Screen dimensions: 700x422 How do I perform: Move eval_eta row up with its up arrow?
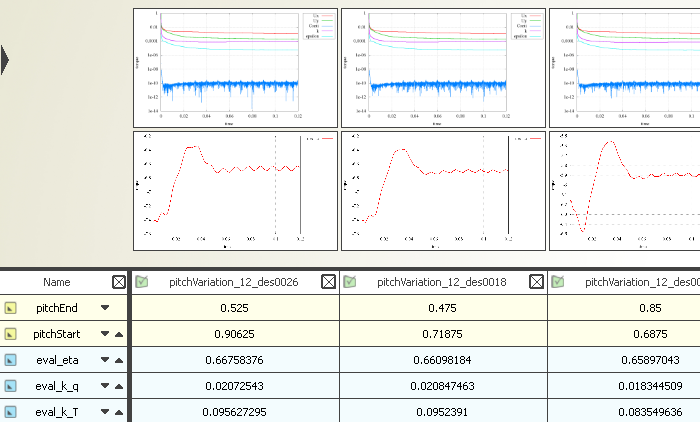pyautogui.click(x=119, y=359)
